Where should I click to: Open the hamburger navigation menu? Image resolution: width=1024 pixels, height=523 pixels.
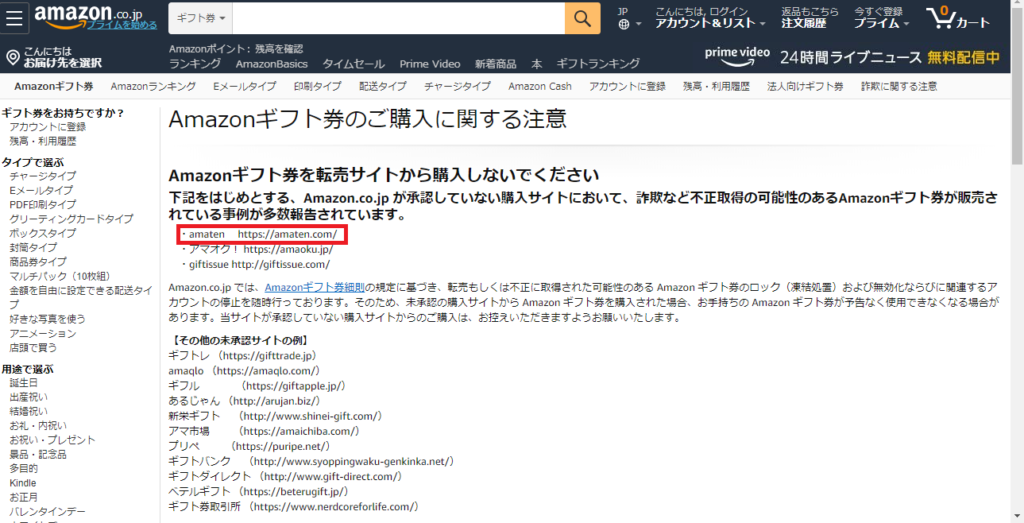click(x=14, y=18)
